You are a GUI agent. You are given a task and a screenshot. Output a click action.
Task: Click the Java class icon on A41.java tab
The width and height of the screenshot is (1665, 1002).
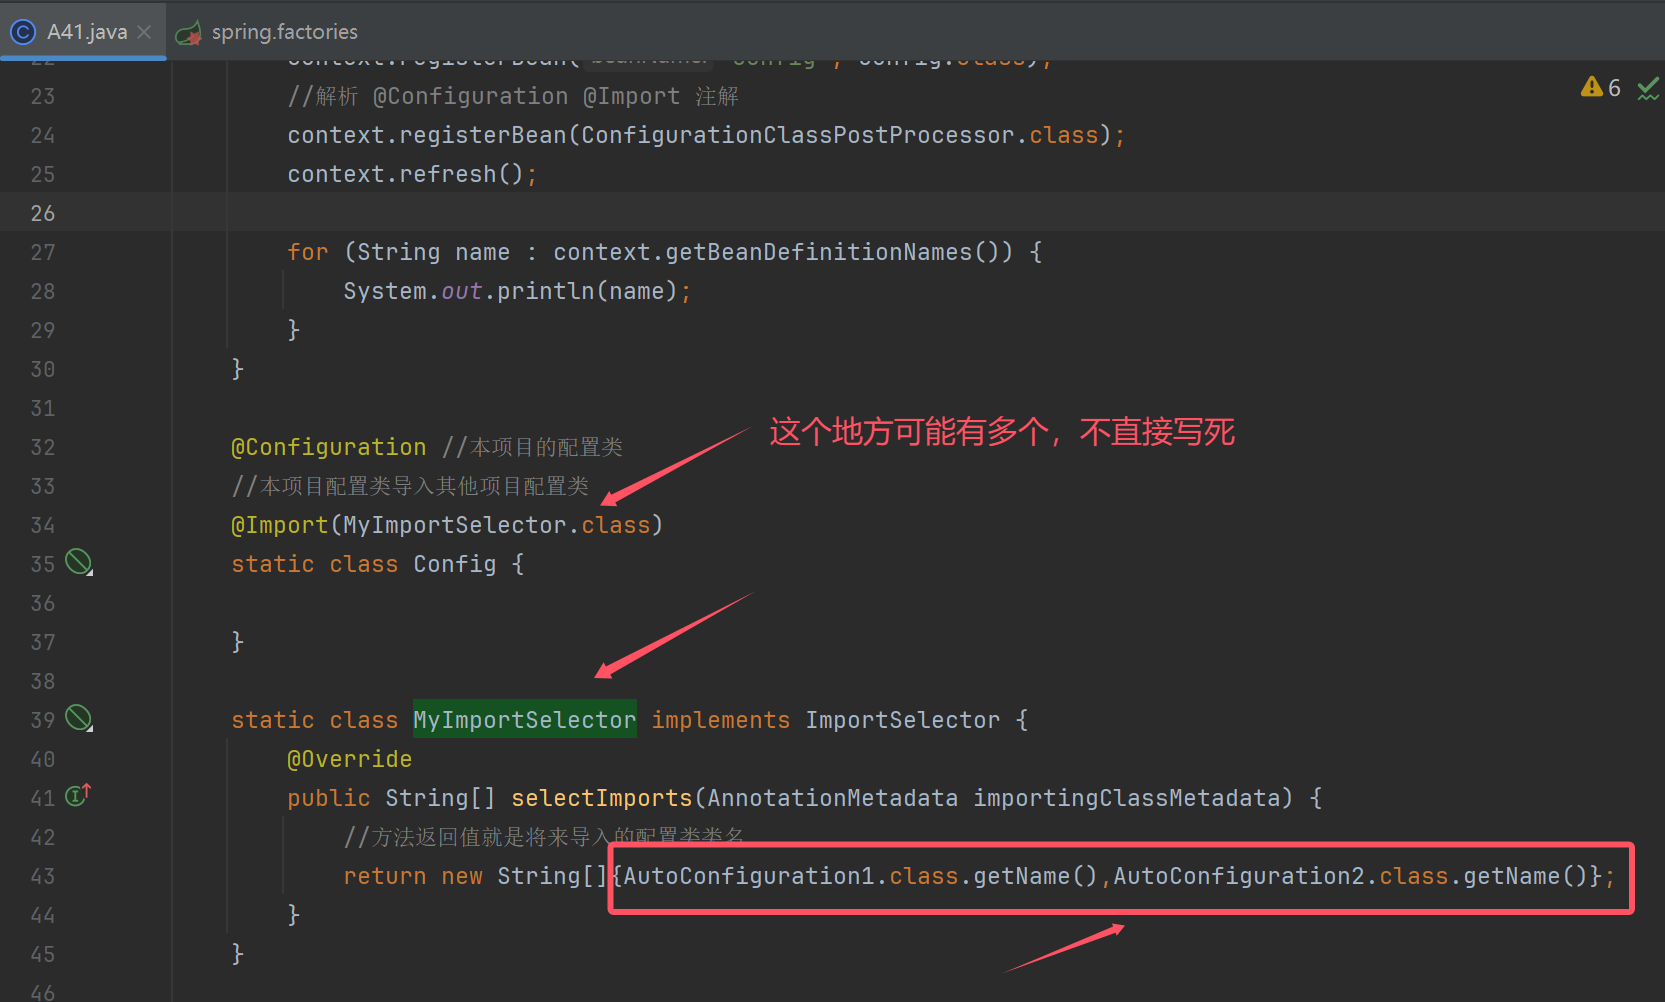[22, 32]
